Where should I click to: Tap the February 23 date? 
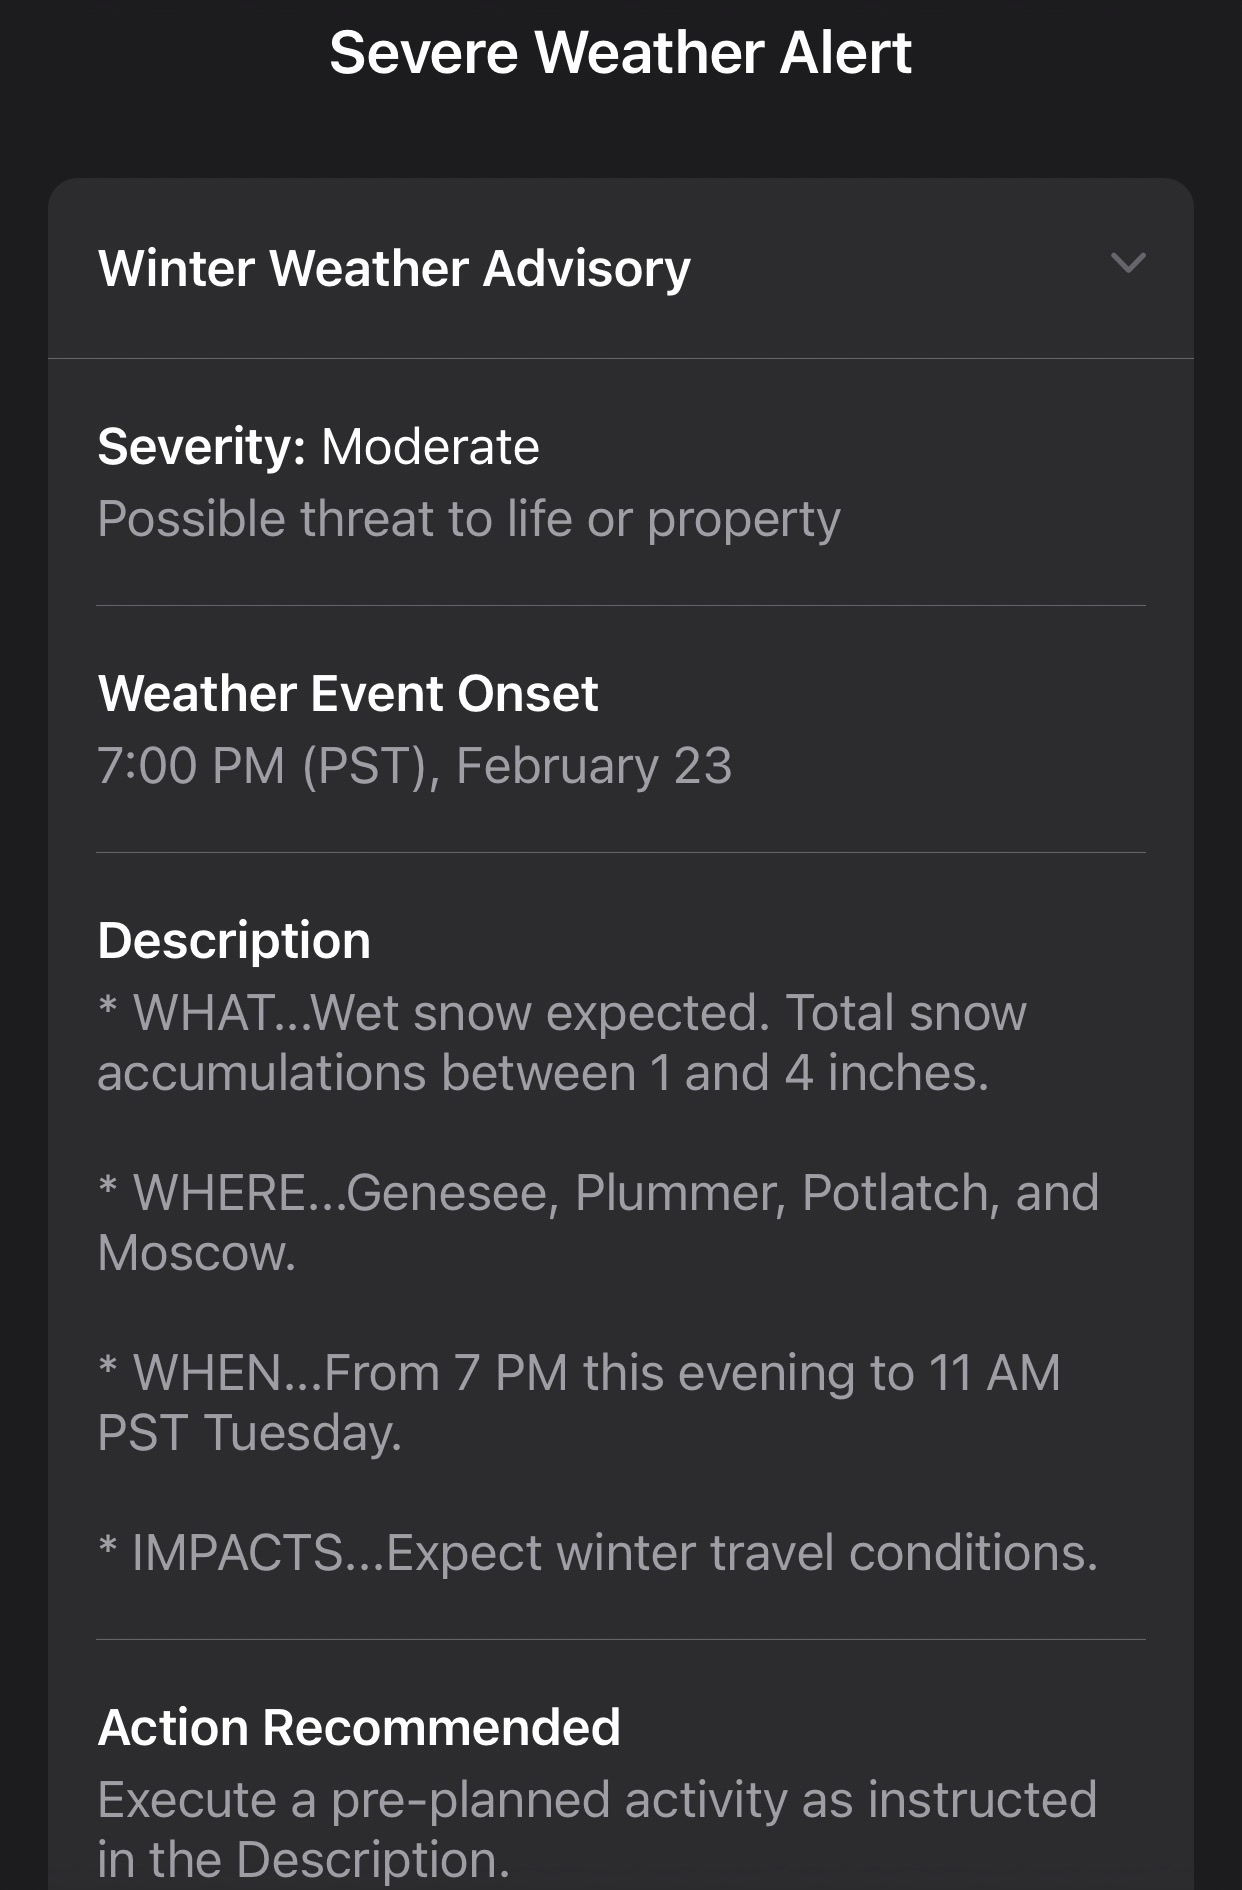click(x=594, y=766)
